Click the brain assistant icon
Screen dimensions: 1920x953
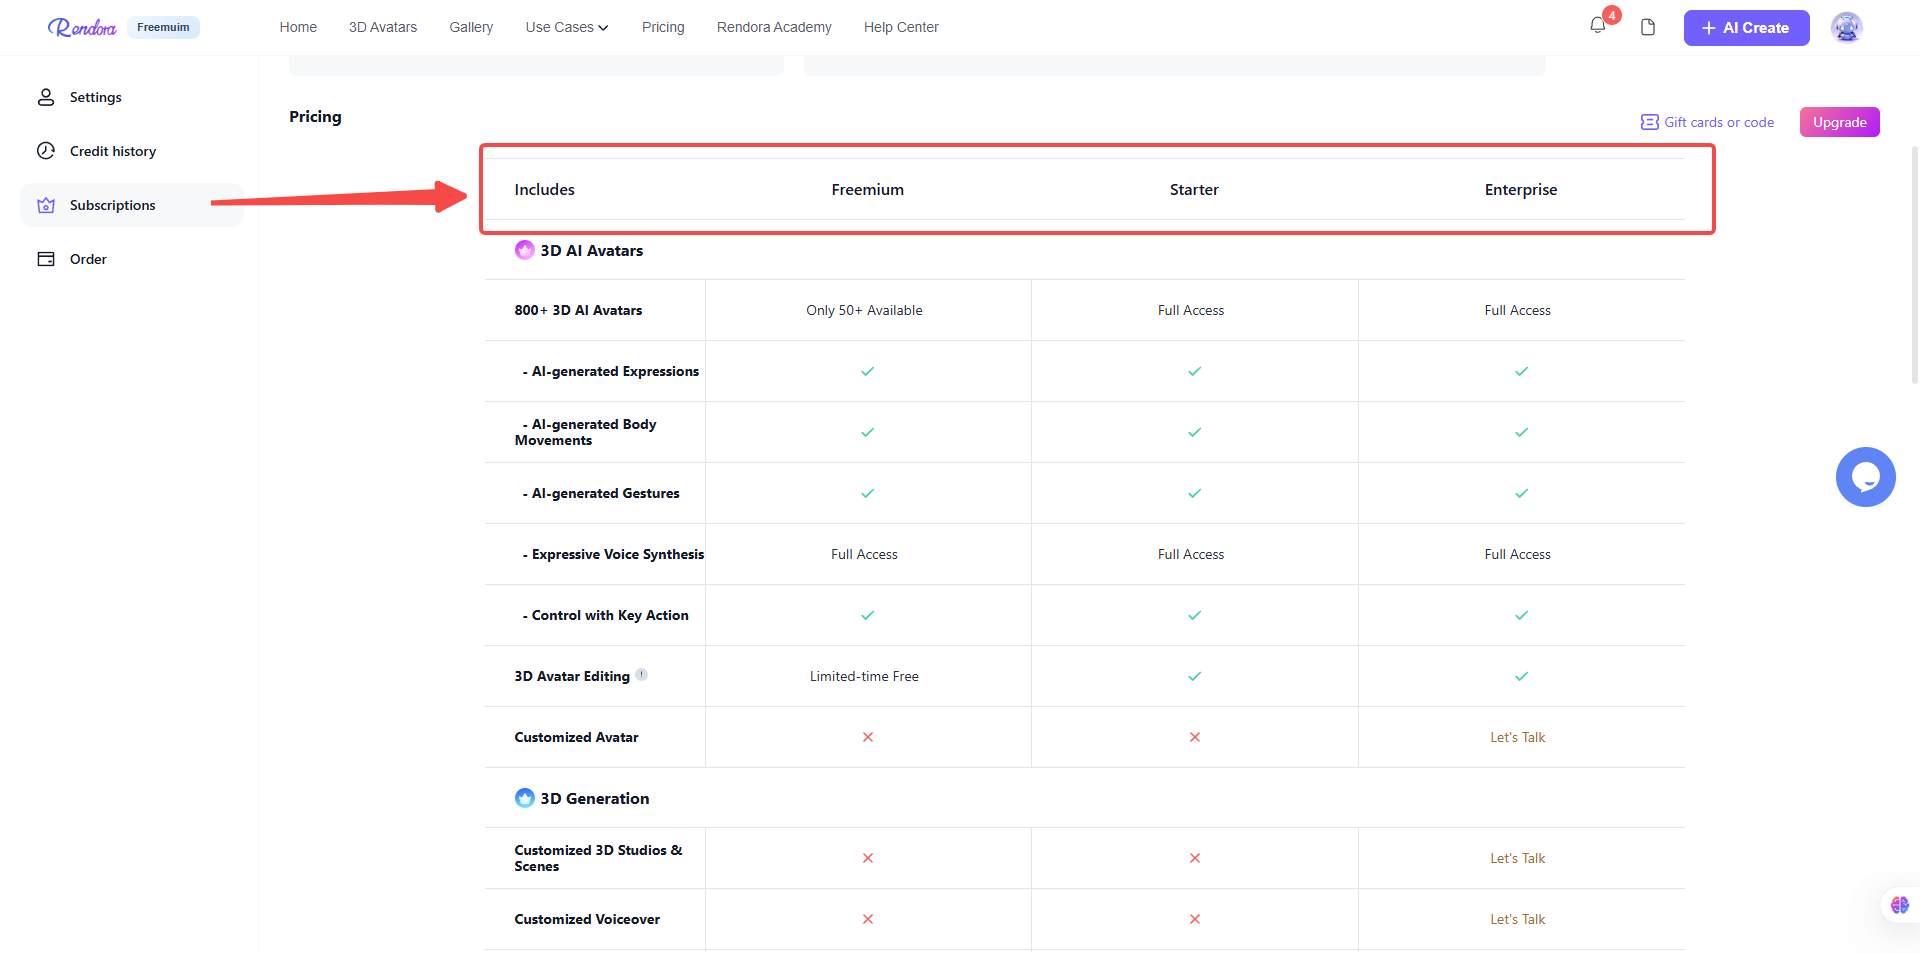pos(1899,905)
